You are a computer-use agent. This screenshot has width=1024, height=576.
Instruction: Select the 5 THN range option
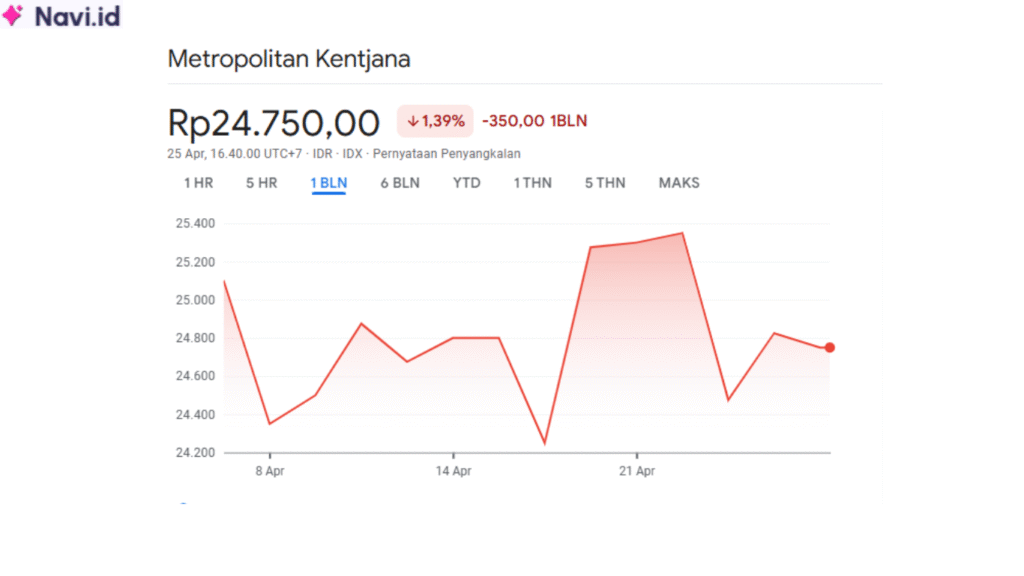point(605,183)
